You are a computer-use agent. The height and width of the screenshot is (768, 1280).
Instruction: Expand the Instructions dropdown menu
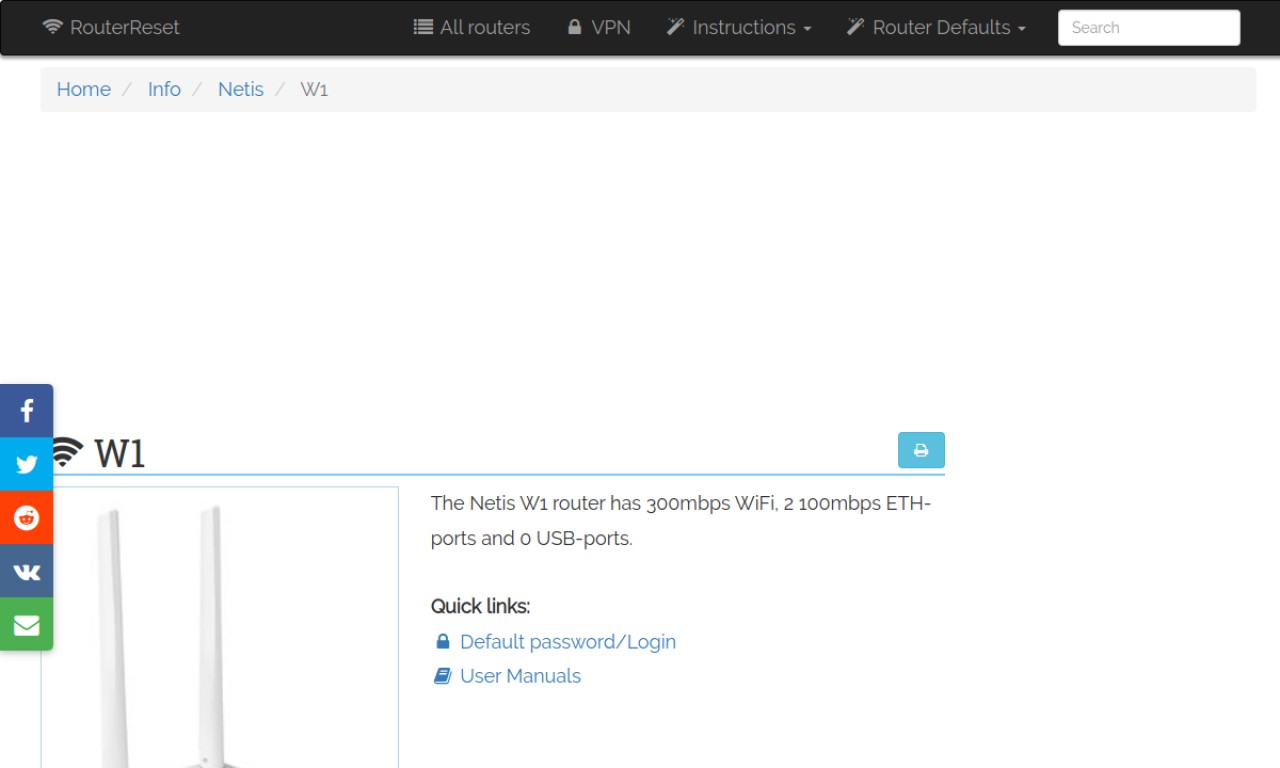[739, 27]
